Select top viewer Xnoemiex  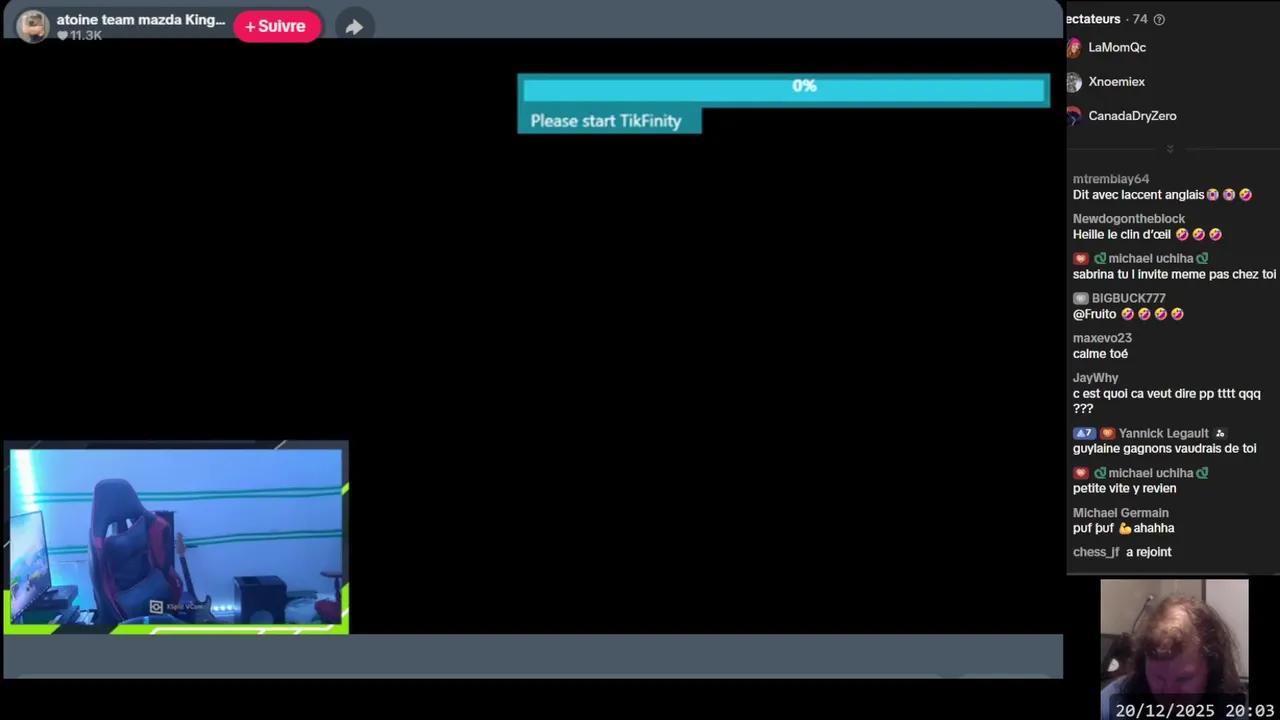[x=1116, y=81]
